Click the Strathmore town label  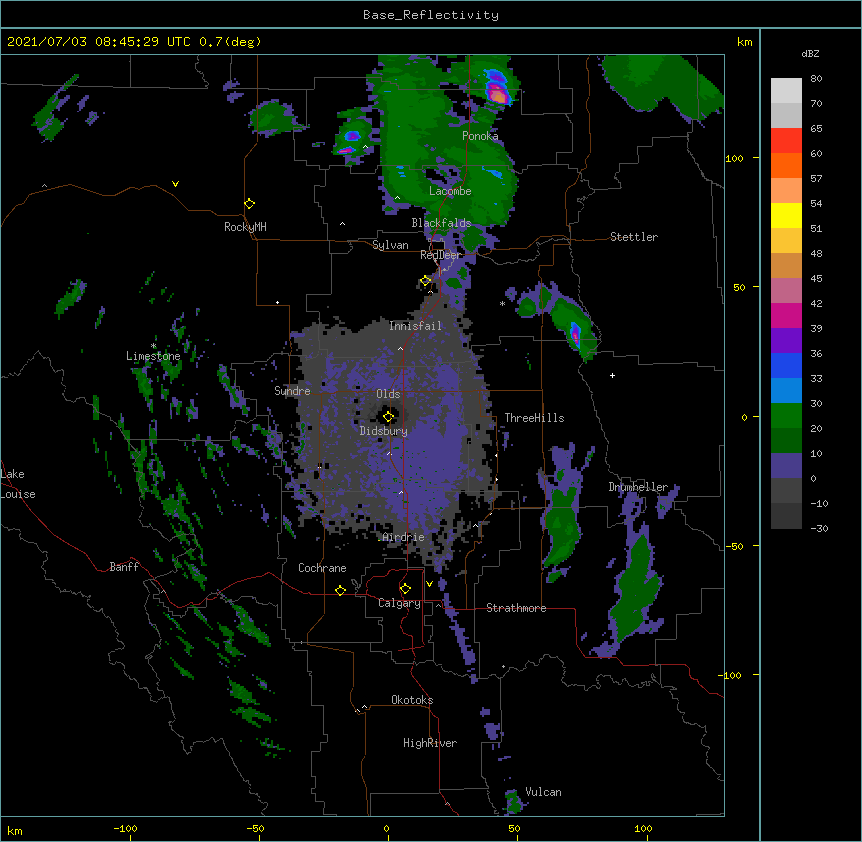[516, 608]
